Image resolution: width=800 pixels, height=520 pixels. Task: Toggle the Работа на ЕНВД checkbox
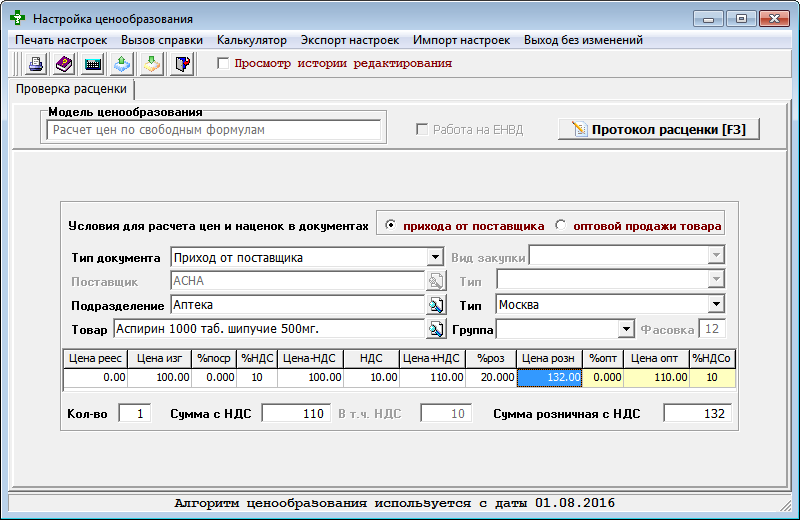421,130
